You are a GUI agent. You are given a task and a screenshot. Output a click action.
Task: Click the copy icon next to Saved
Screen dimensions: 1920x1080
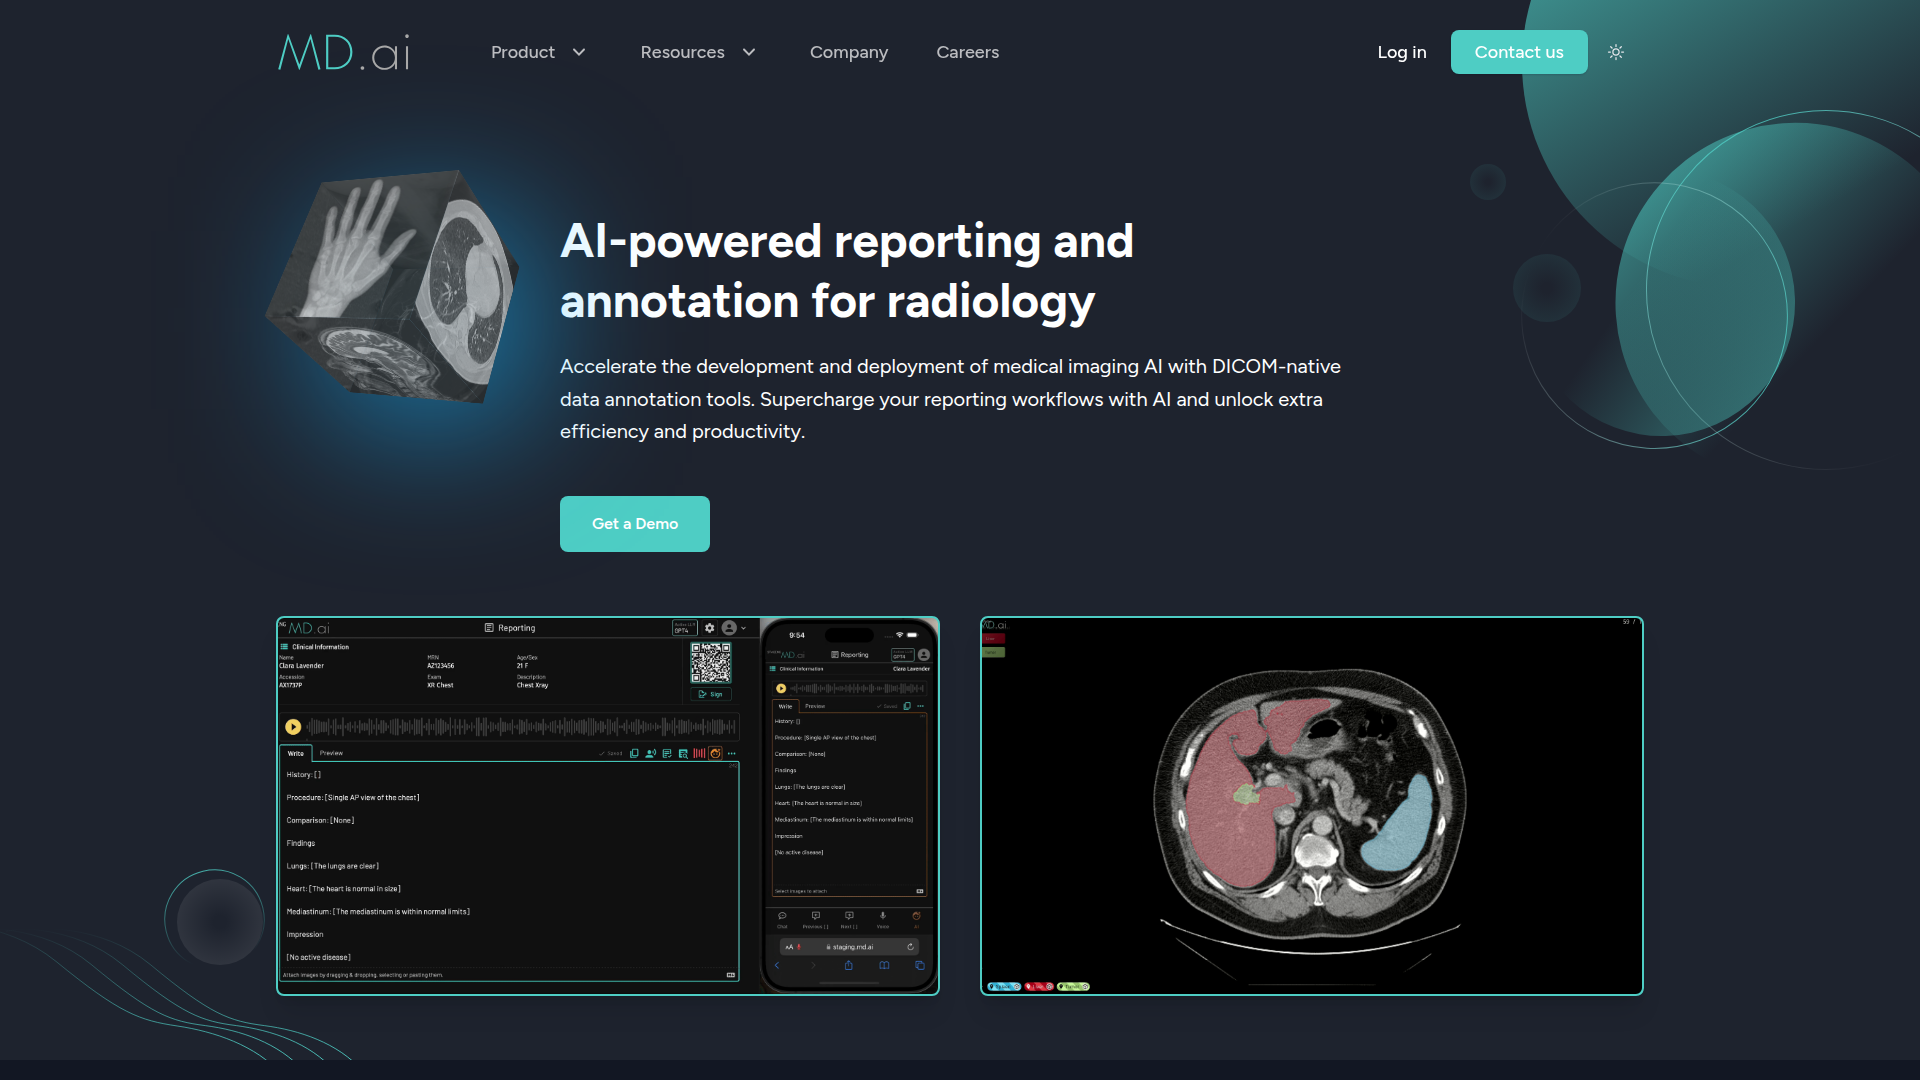point(634,753)
